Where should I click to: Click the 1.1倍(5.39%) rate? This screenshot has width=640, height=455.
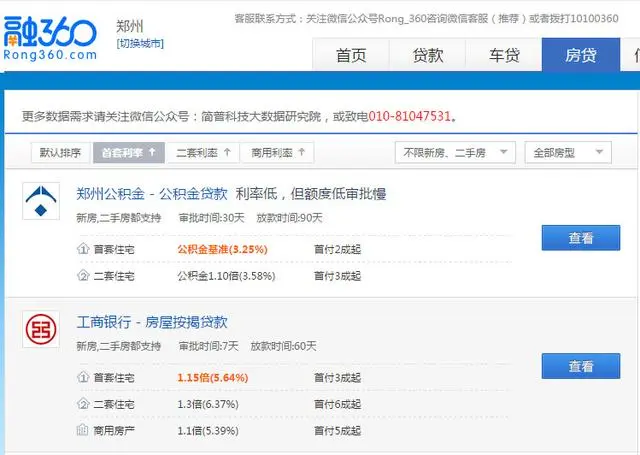pyautogui.click(x=208, y=430)
